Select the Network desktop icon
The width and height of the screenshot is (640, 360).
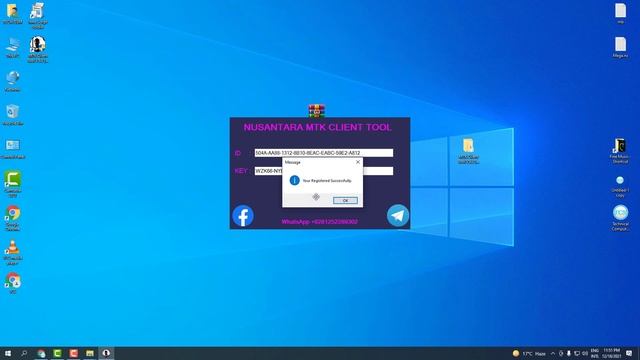[13, 81]
